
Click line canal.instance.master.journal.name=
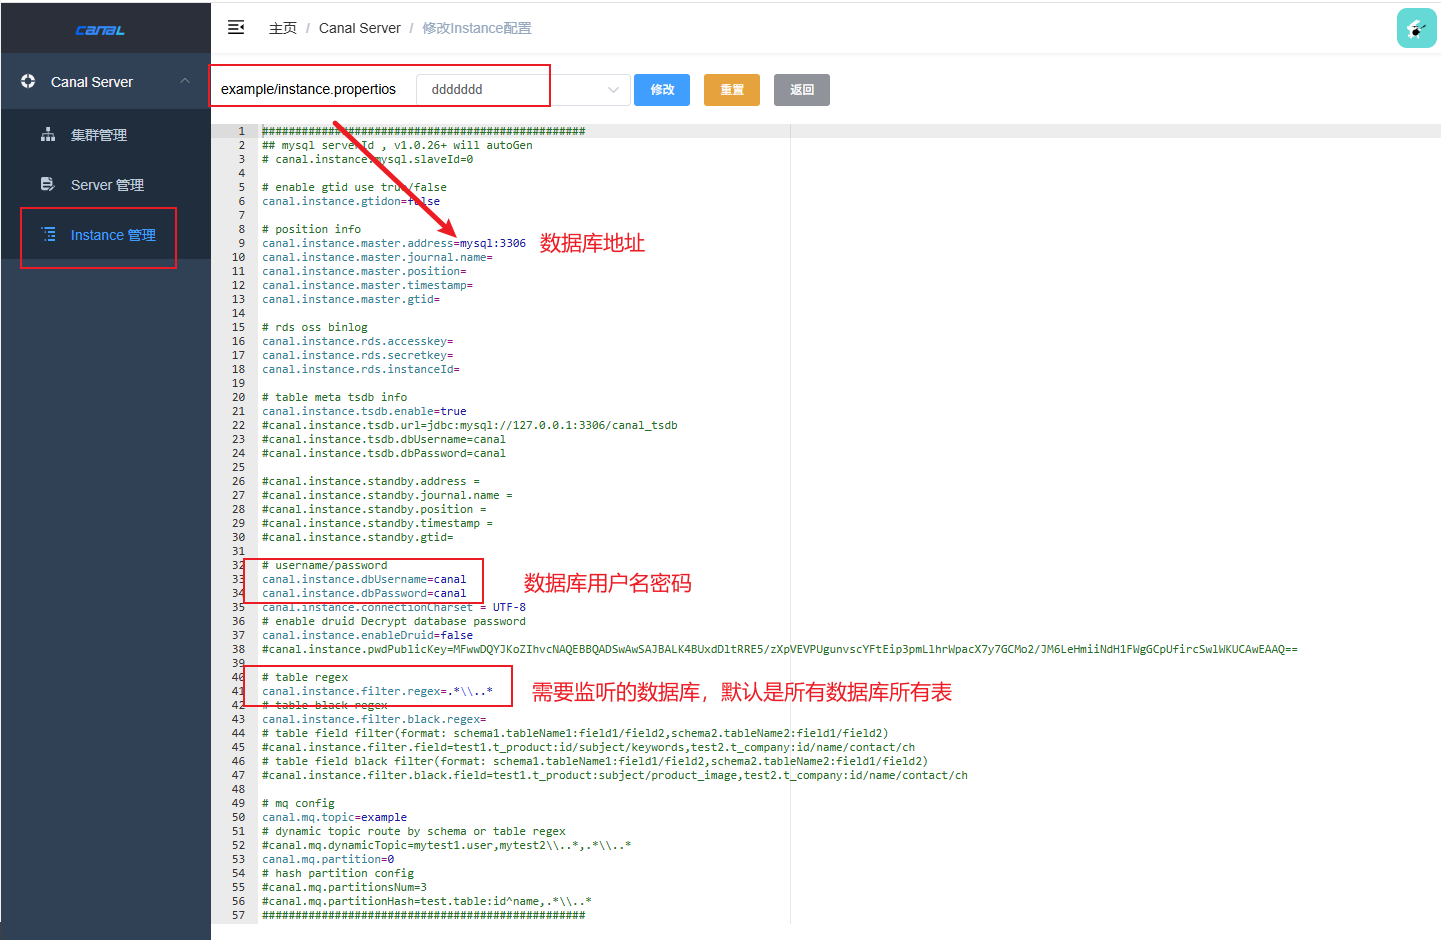[x=377, y=257]
